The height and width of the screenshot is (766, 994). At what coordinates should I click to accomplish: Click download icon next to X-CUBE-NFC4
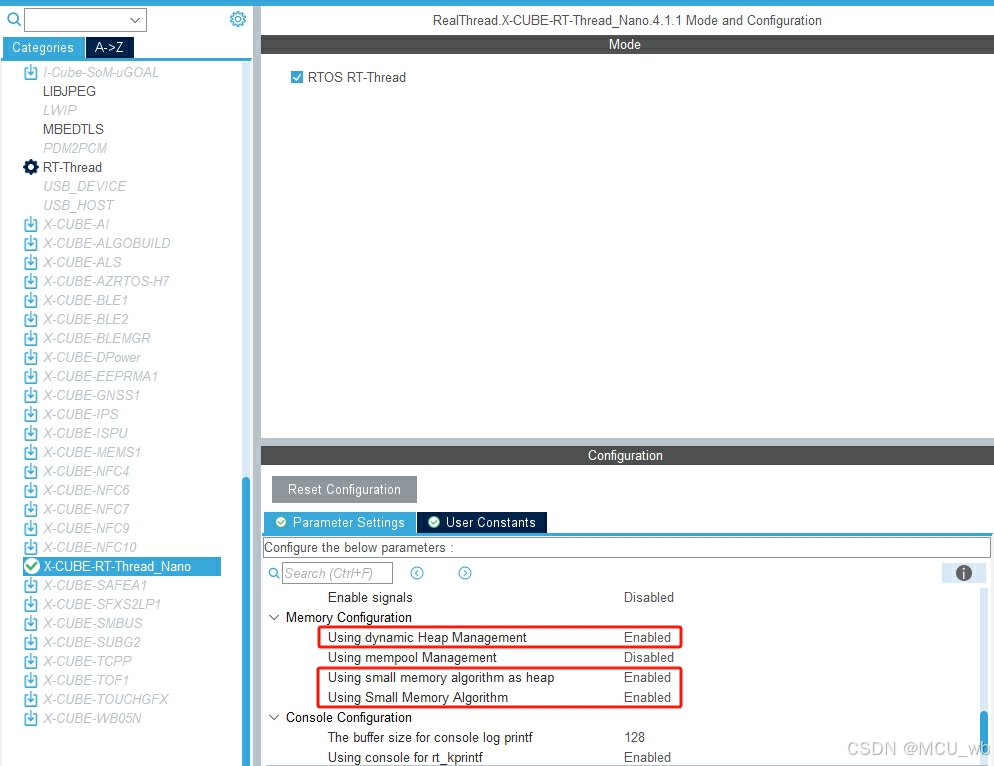(30, 472)
